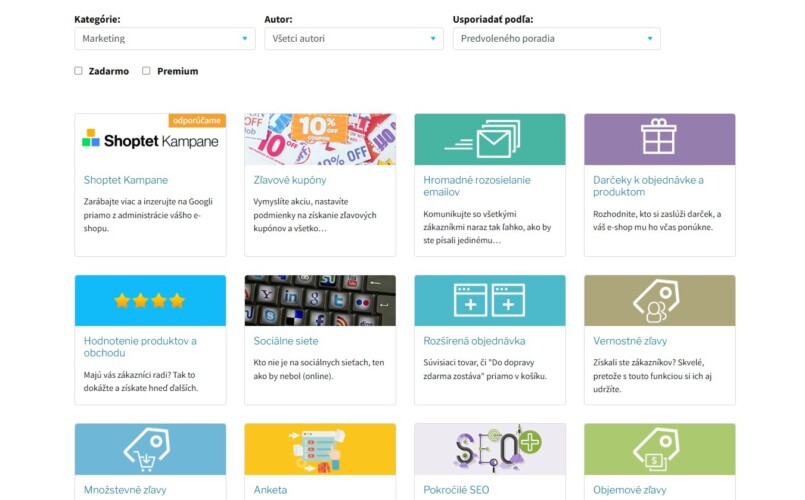Click the Zadarmo label text
Screen dimensions: 805x500
click(109, 71)
